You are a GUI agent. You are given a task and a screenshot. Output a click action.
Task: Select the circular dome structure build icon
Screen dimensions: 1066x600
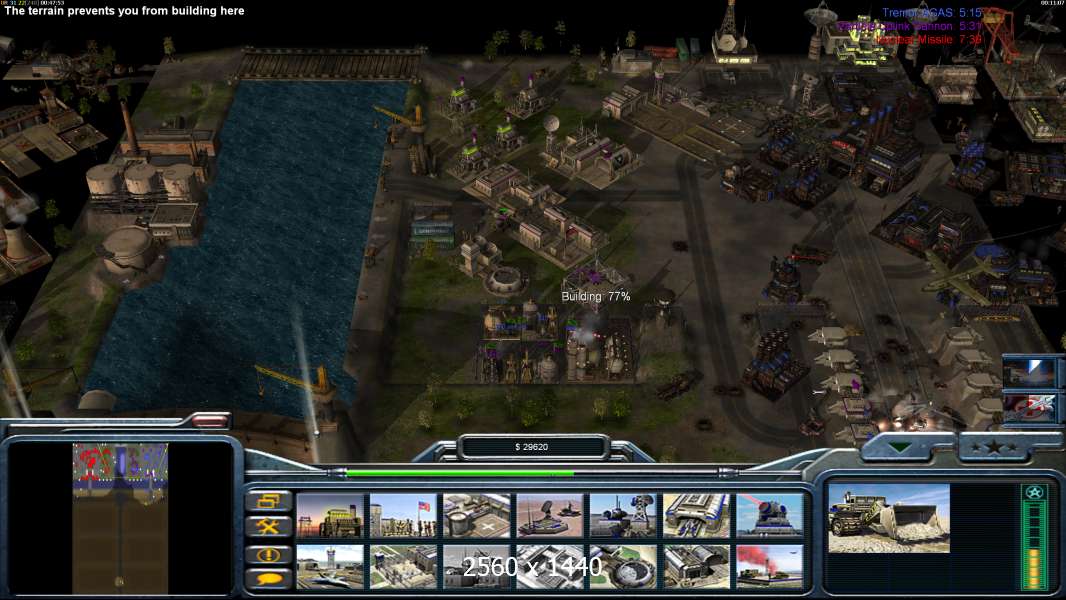click(623, 566)
